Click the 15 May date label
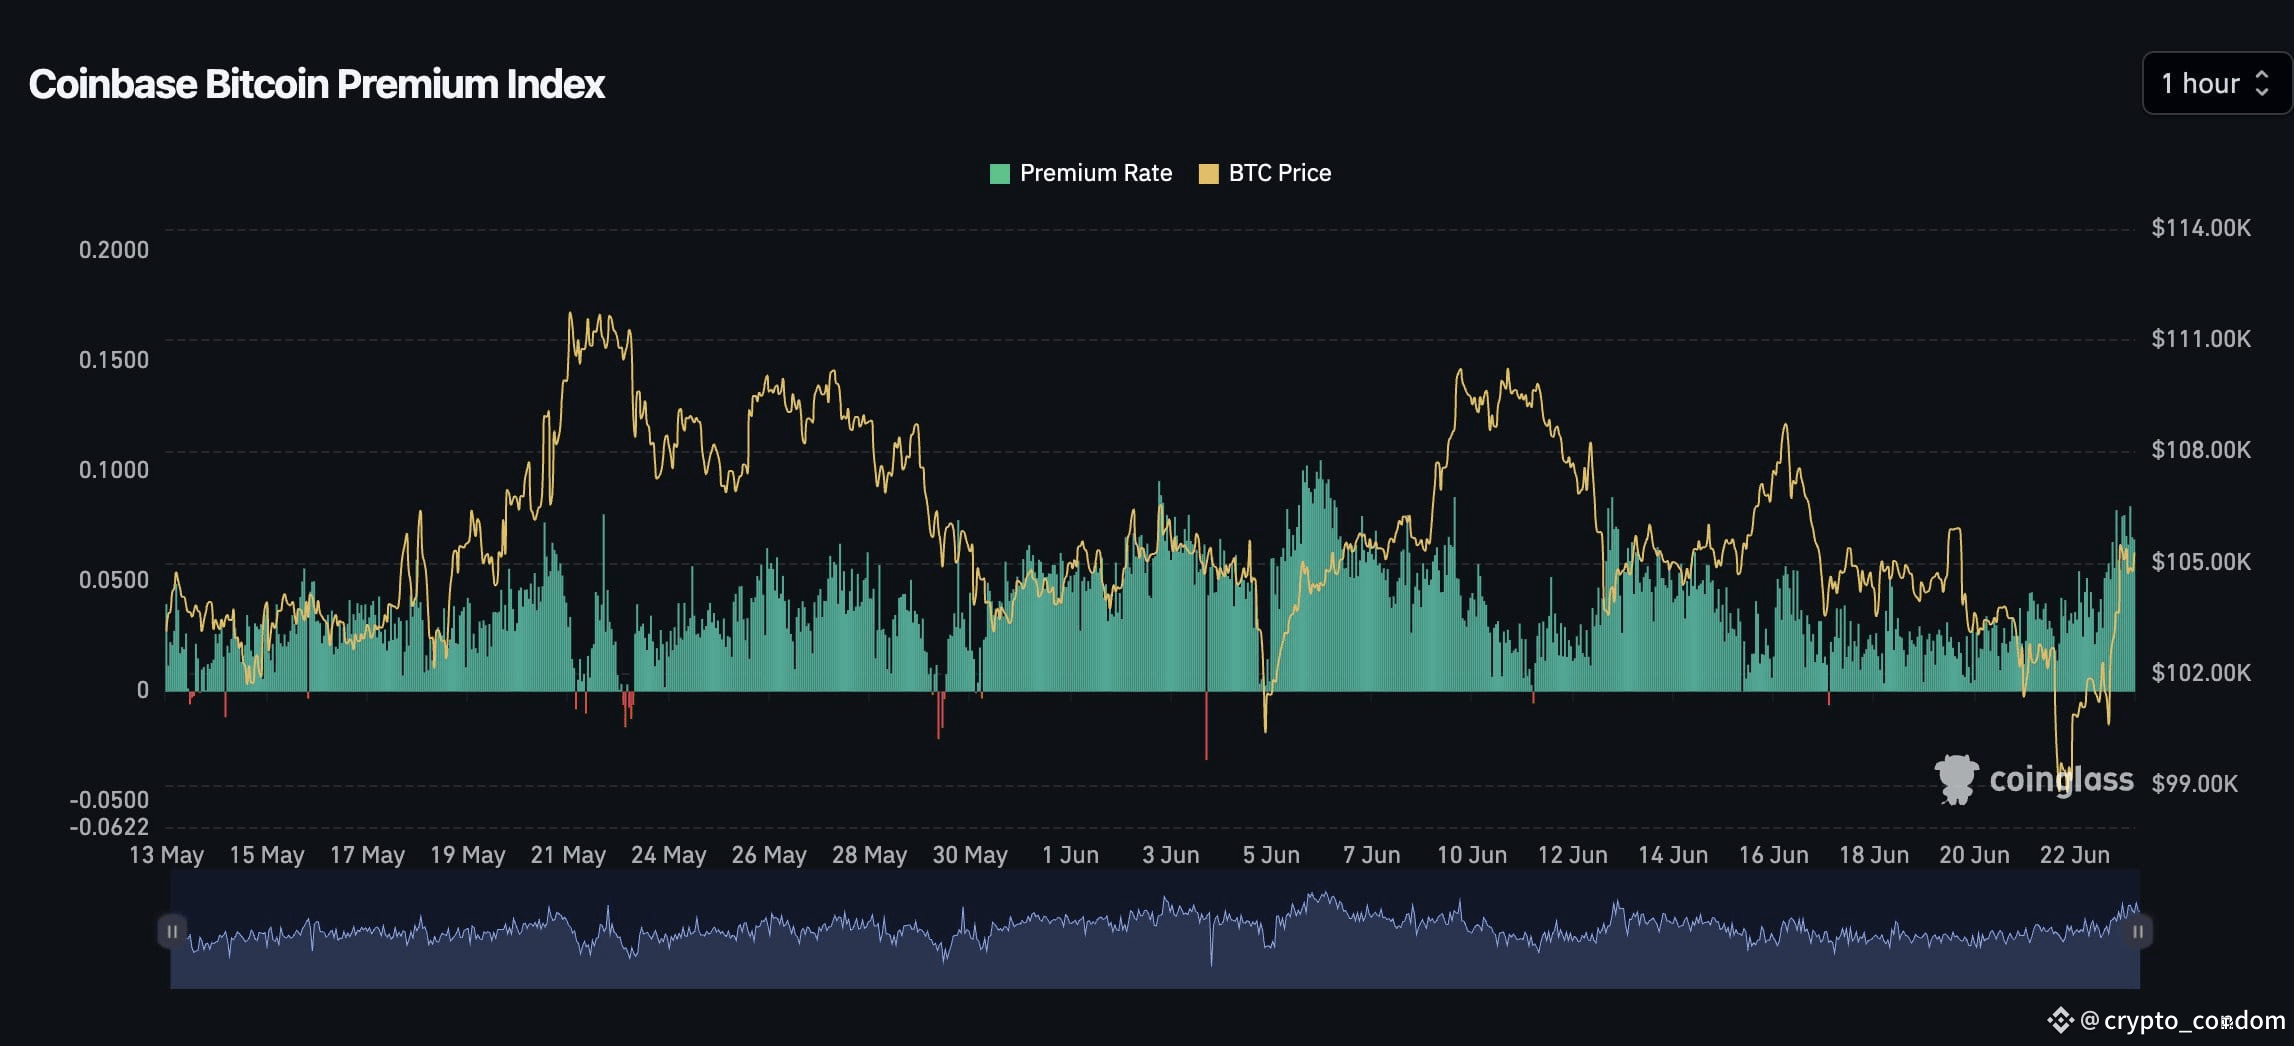The width and height of the screenshot is (2294, 1046). [267, 855]
